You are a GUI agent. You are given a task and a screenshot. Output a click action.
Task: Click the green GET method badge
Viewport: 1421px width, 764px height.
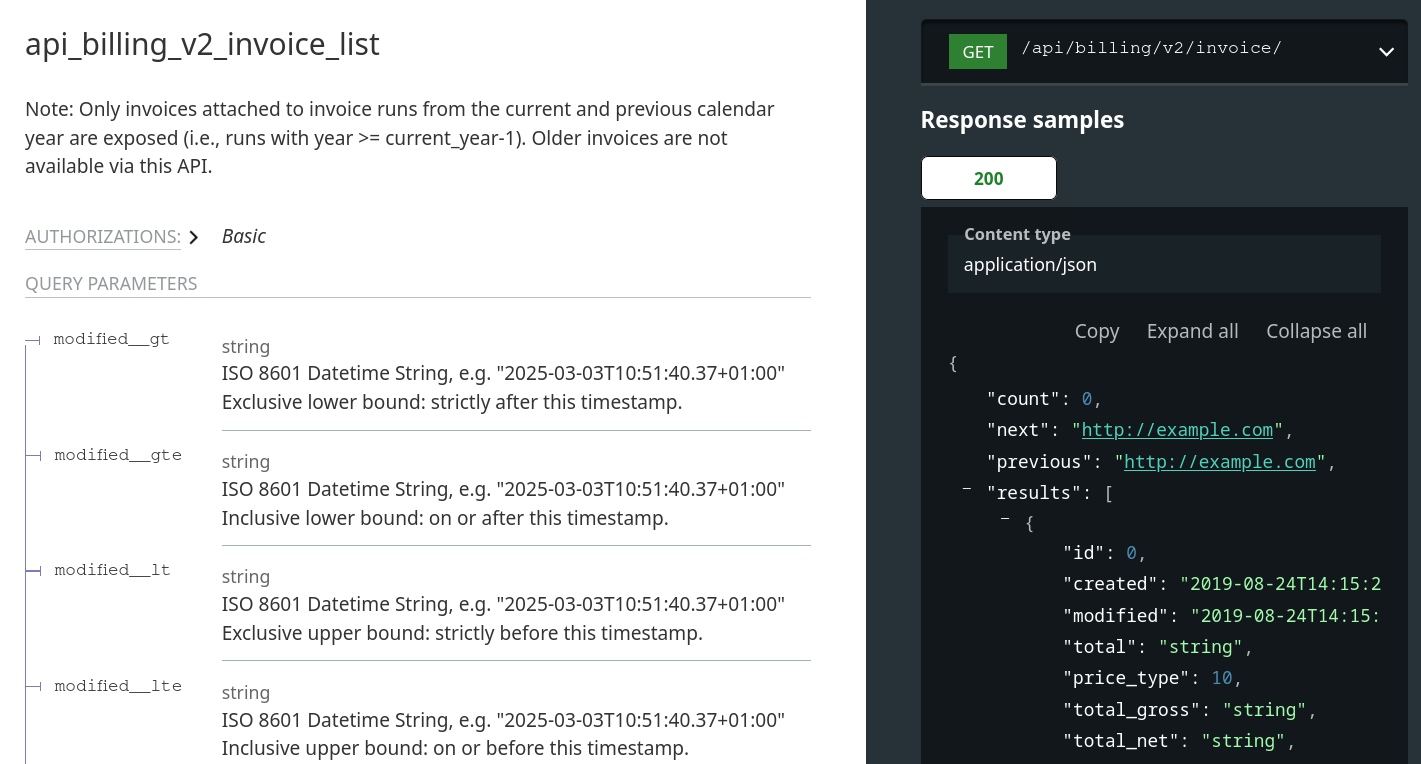coord(977,52)
